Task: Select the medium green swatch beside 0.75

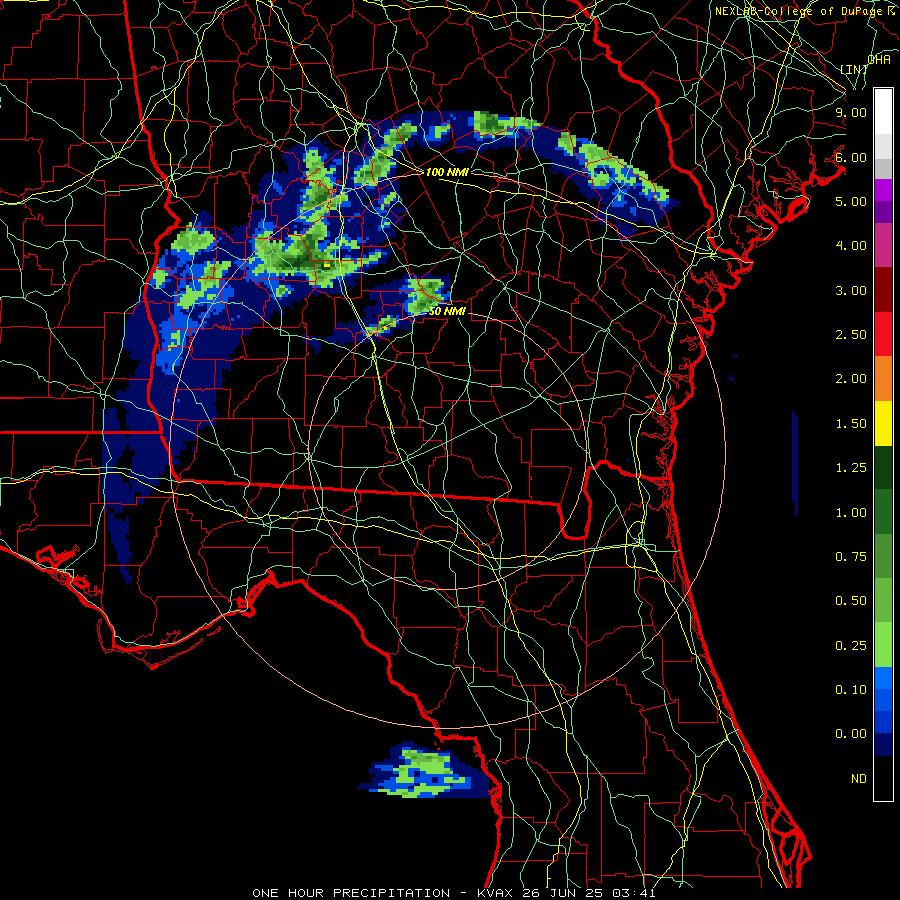Action: point(883,556)
